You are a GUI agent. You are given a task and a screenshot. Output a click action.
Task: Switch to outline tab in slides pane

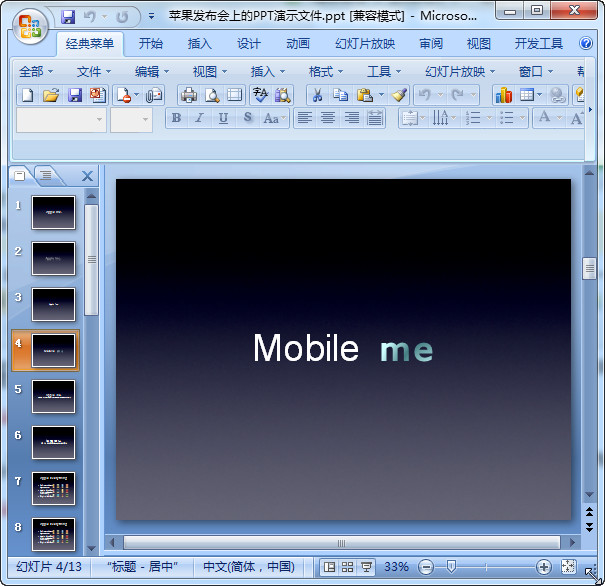click(46, 176)
